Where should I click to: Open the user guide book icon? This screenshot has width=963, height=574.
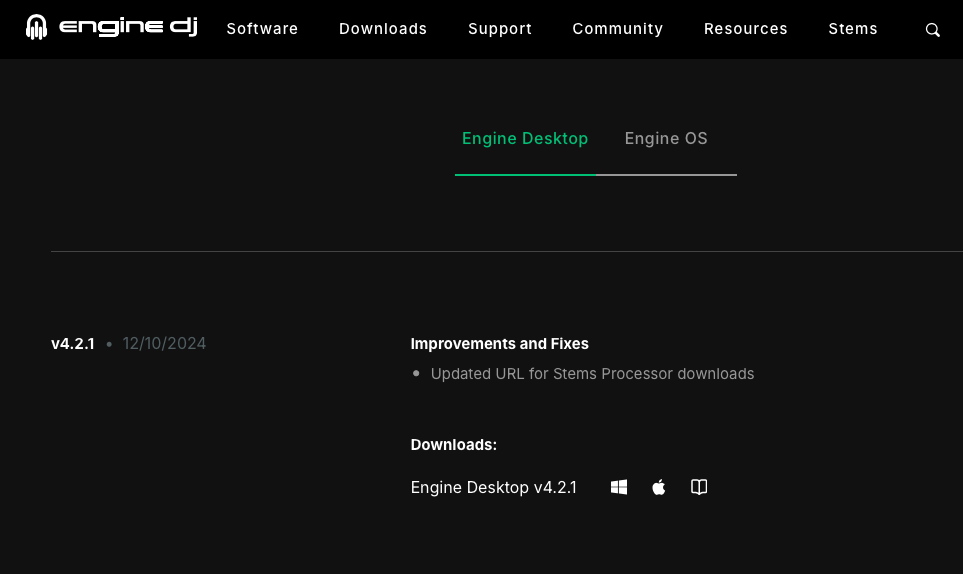(699, 487)
